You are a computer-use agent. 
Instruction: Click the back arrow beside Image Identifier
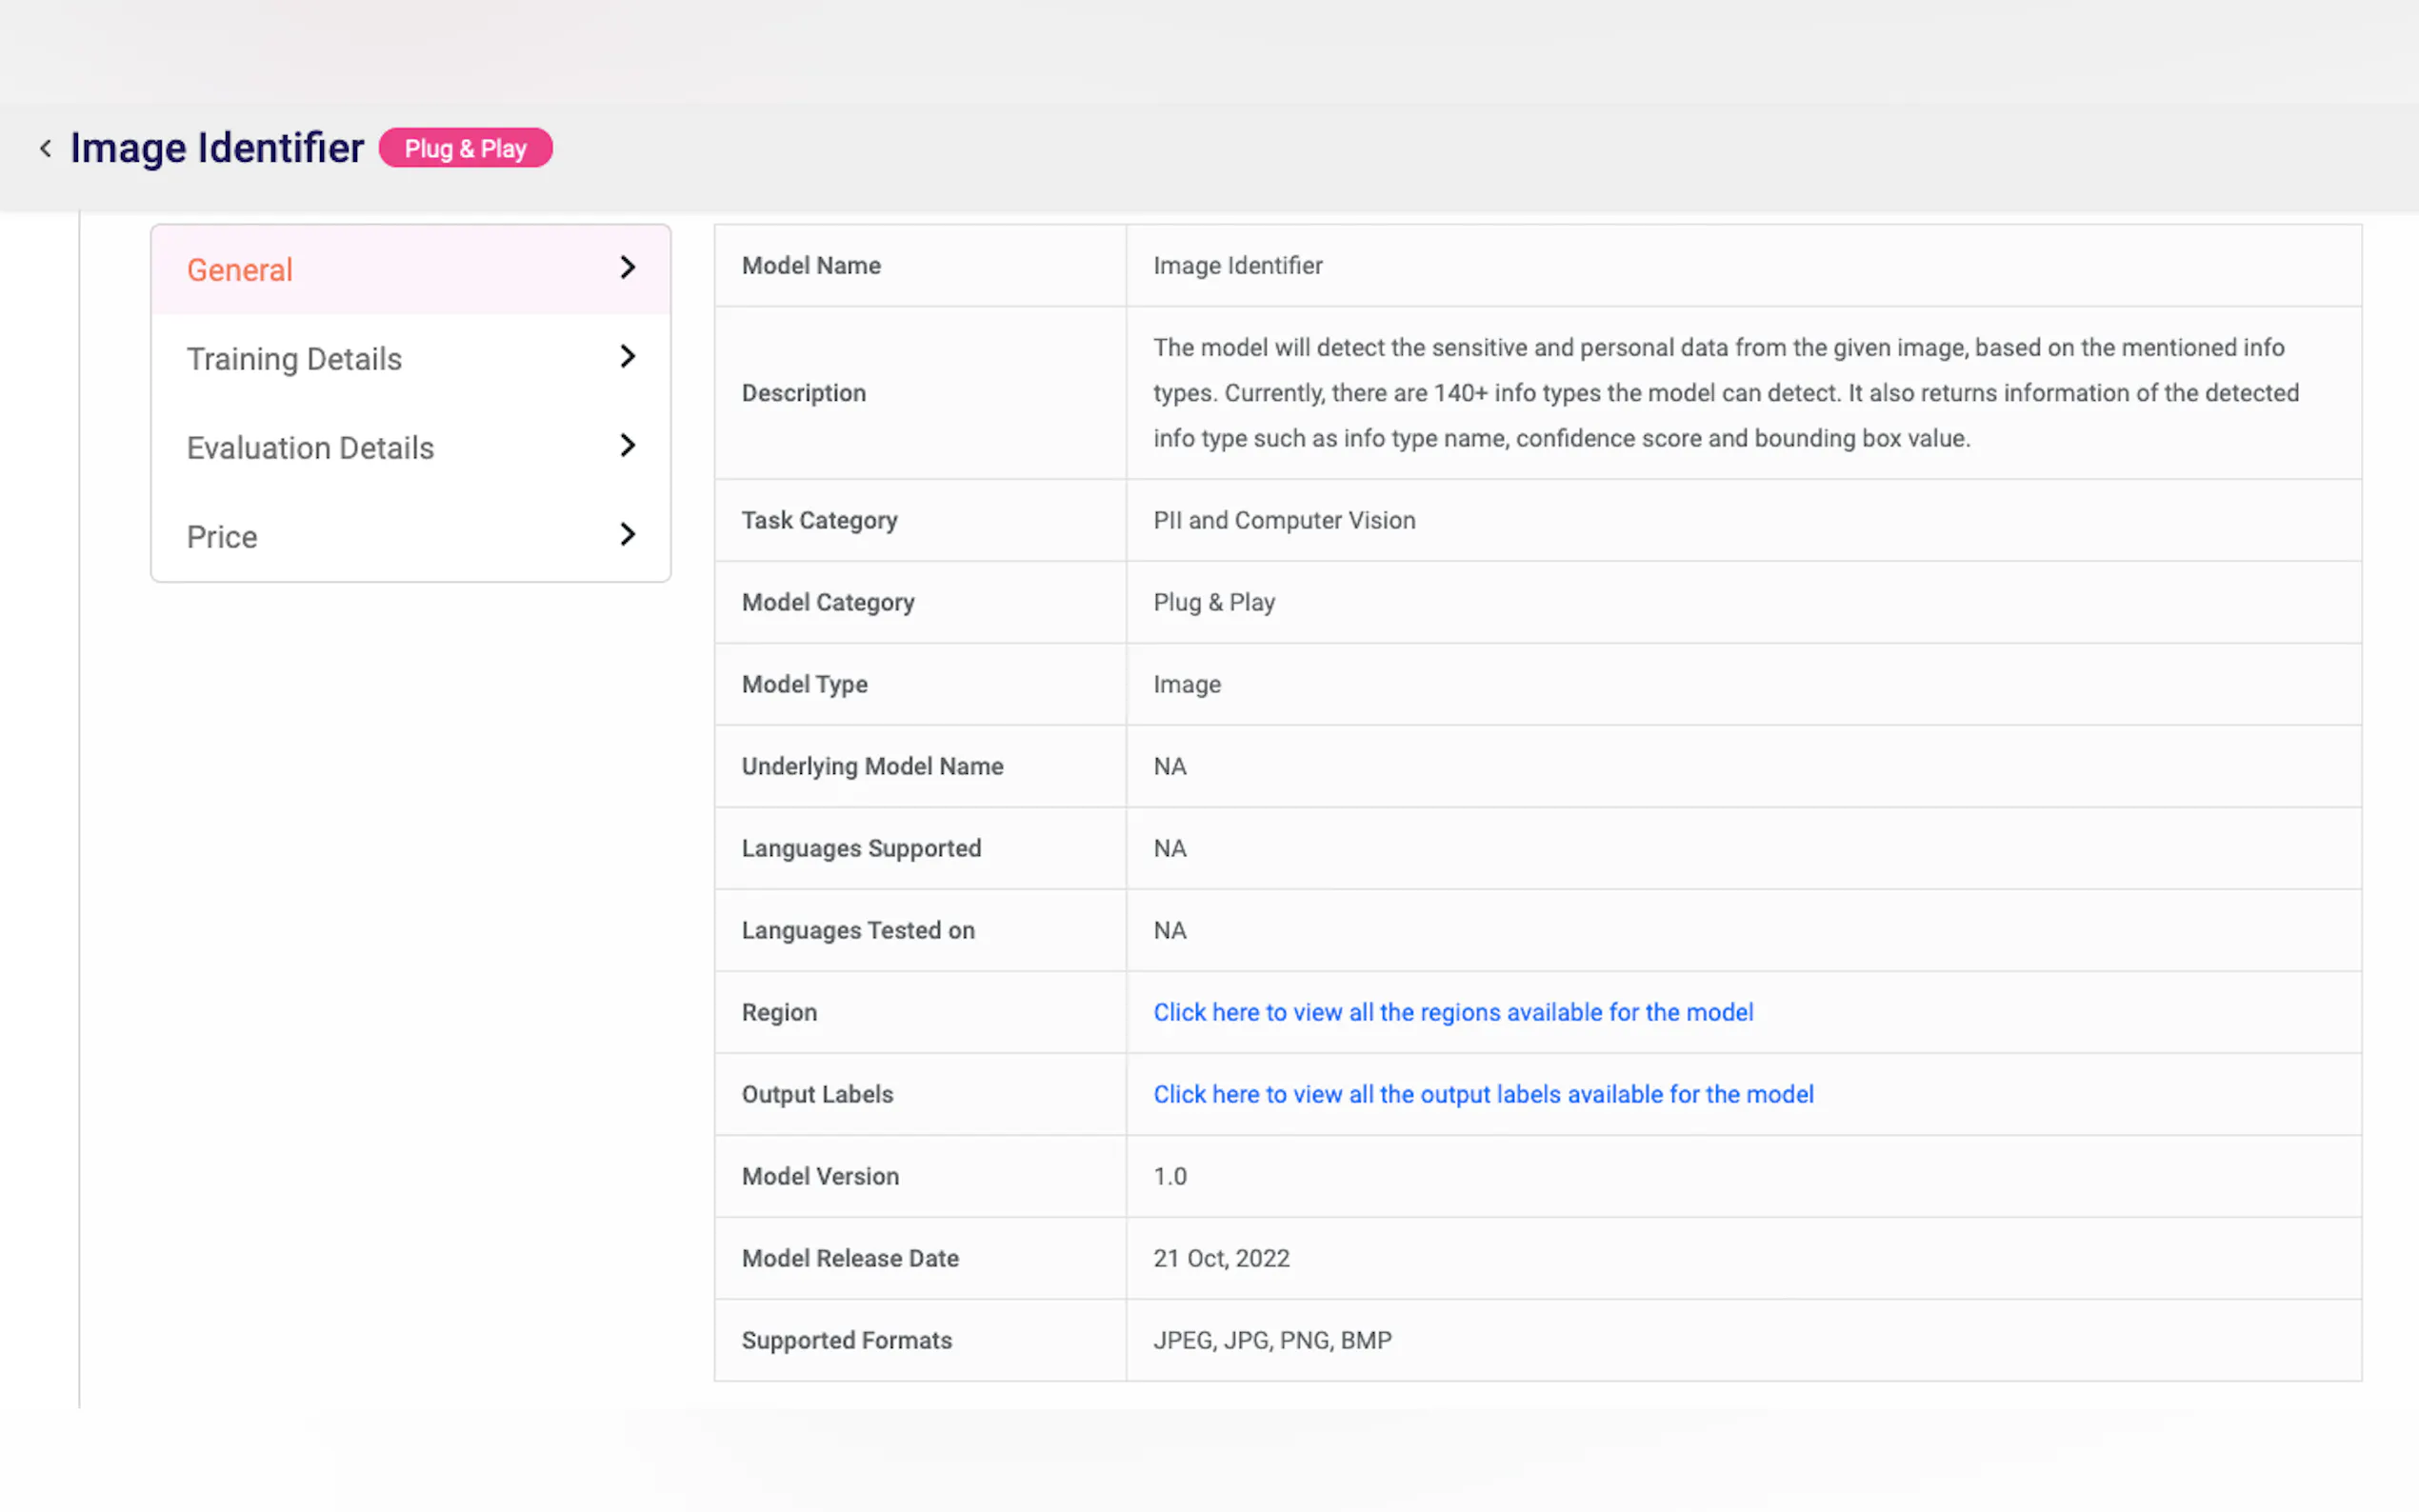point(46,149)
